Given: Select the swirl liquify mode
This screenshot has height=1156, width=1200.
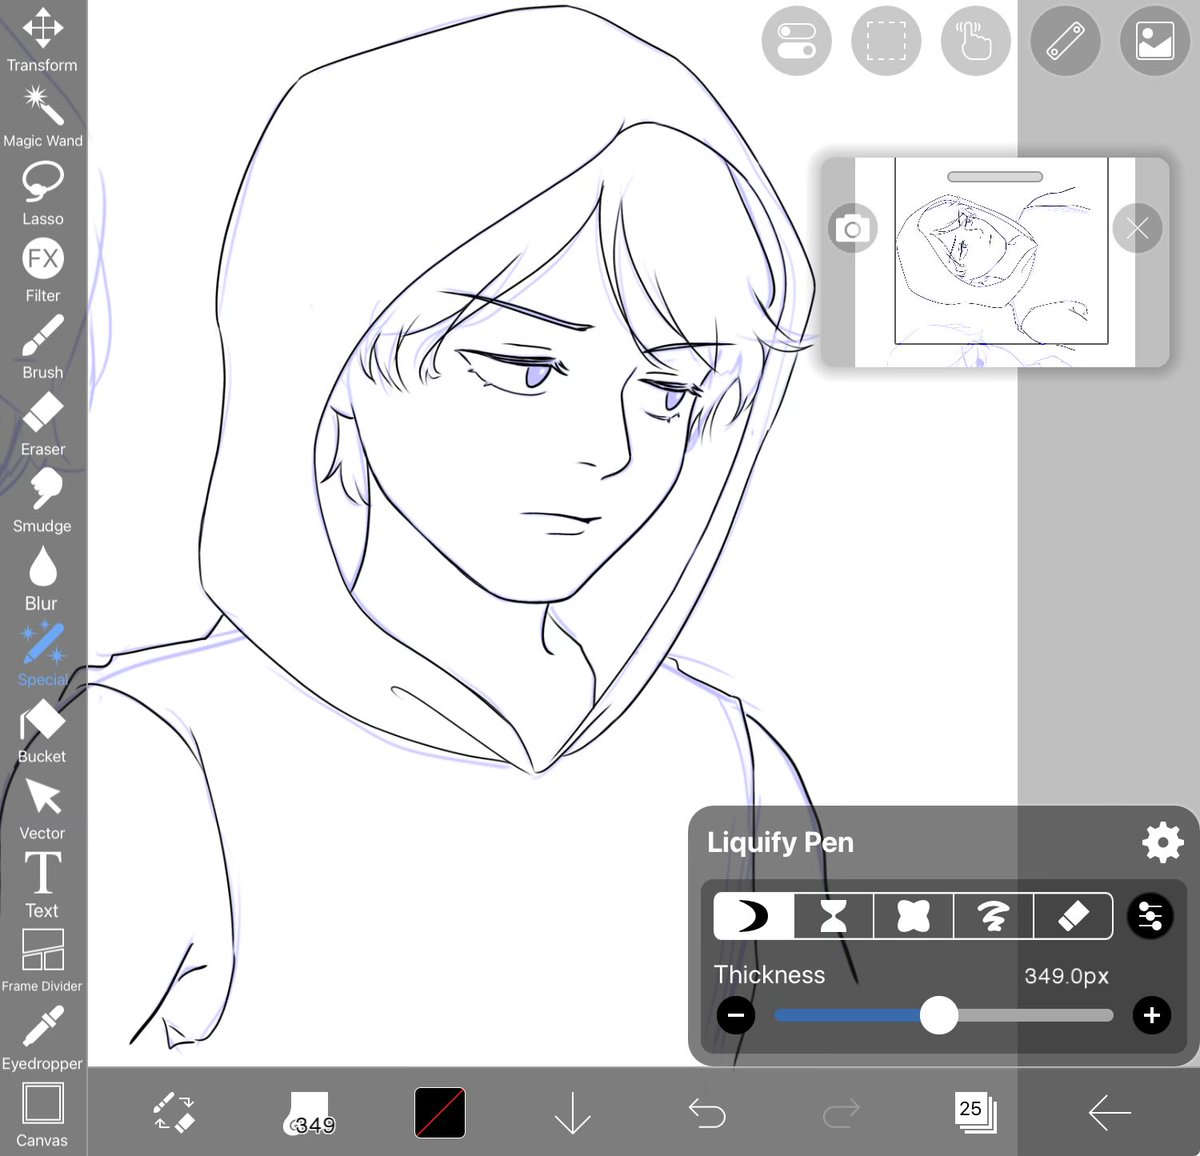Looking at the screenshot, I should coord(993,916).
